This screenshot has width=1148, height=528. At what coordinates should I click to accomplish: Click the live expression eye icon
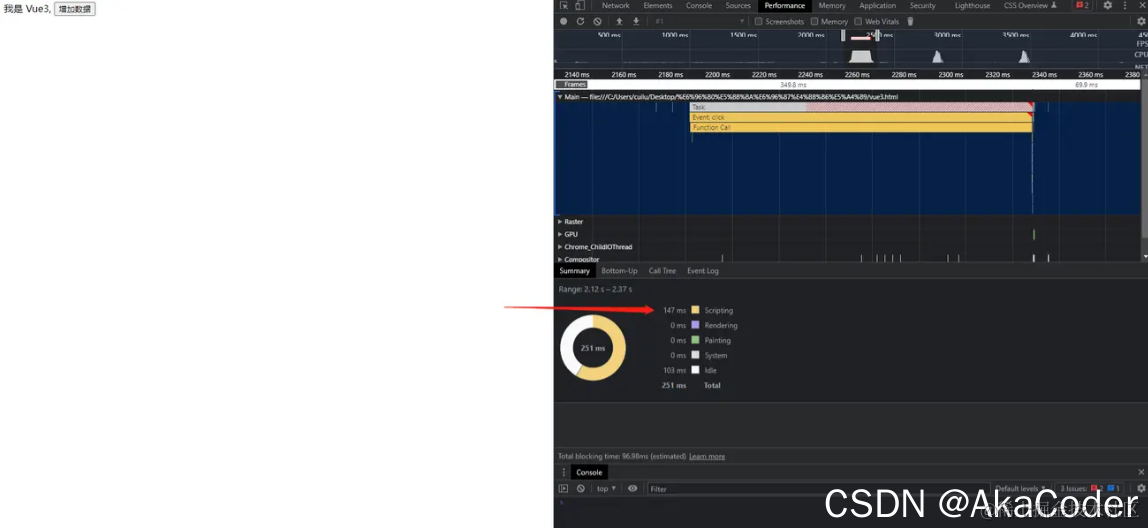click(633, 488)
